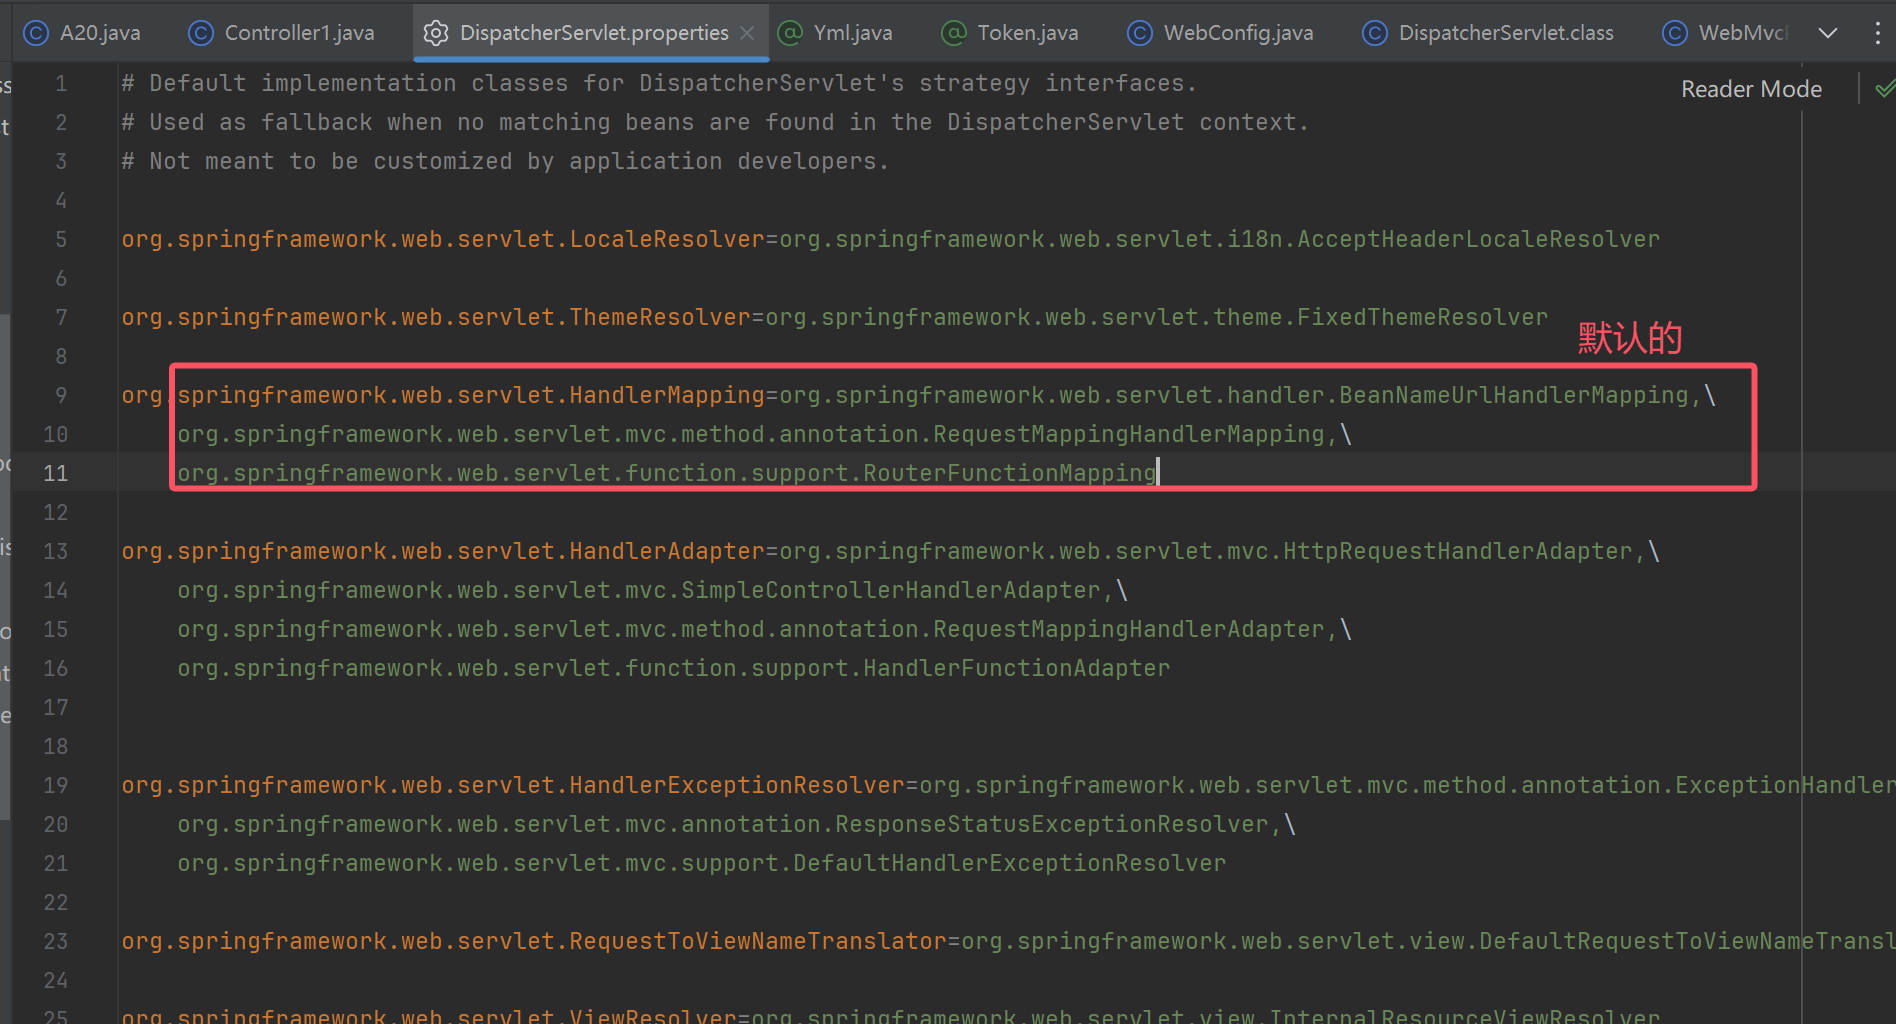
Task: Place caret after RouterFunctionMapping
Action: (x=1158, y=473)
